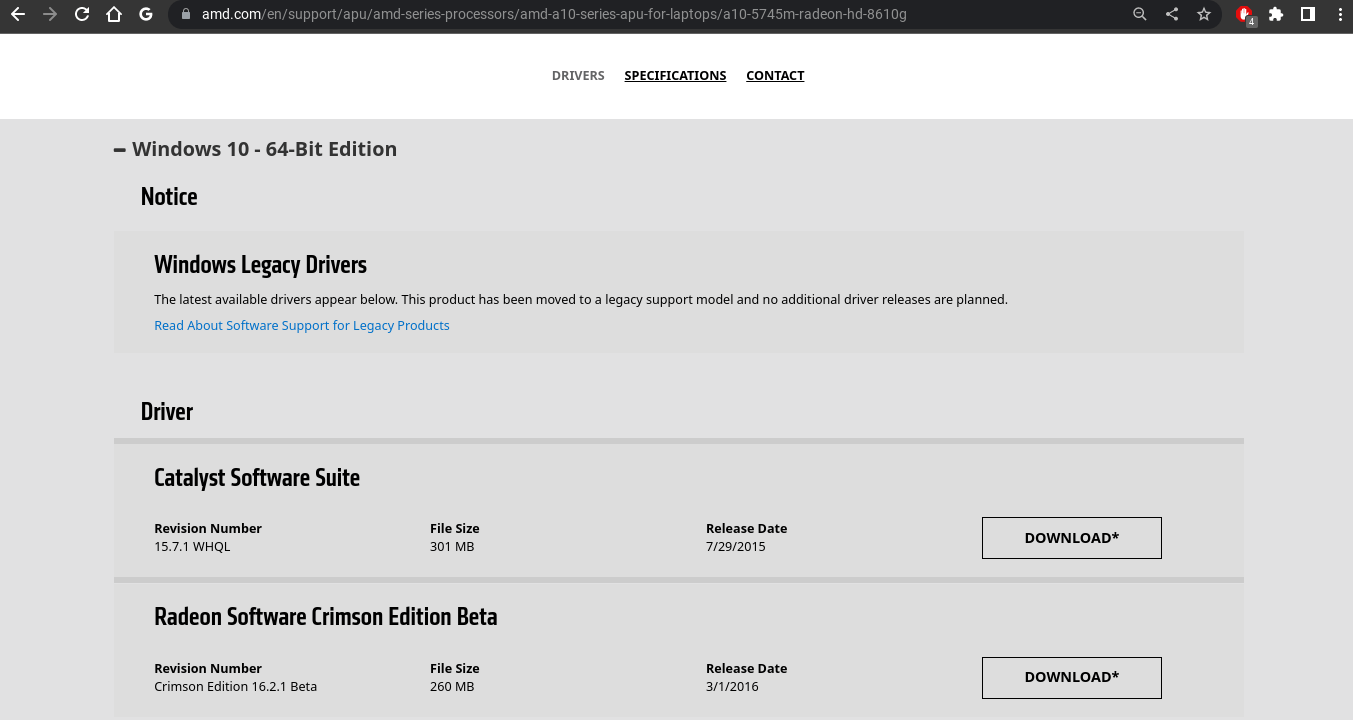Click the 260 MB file size

tap(452, 687)
